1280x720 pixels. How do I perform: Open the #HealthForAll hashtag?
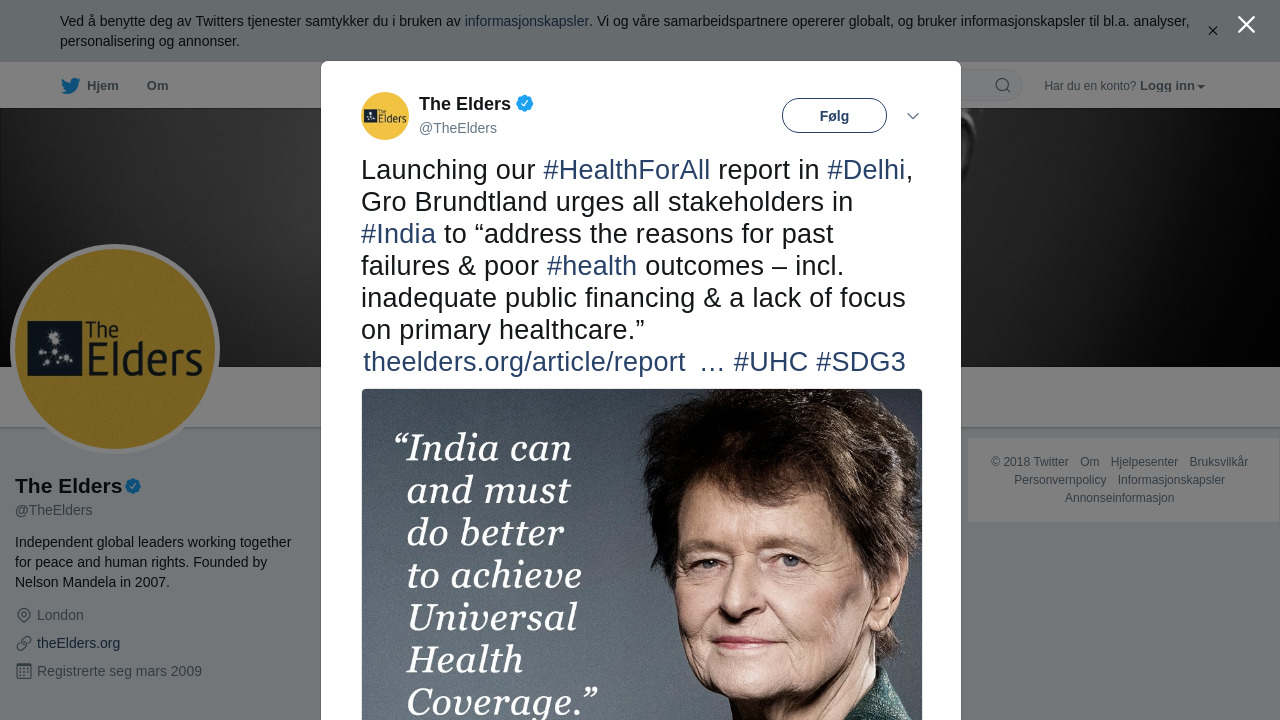(626, 171)
